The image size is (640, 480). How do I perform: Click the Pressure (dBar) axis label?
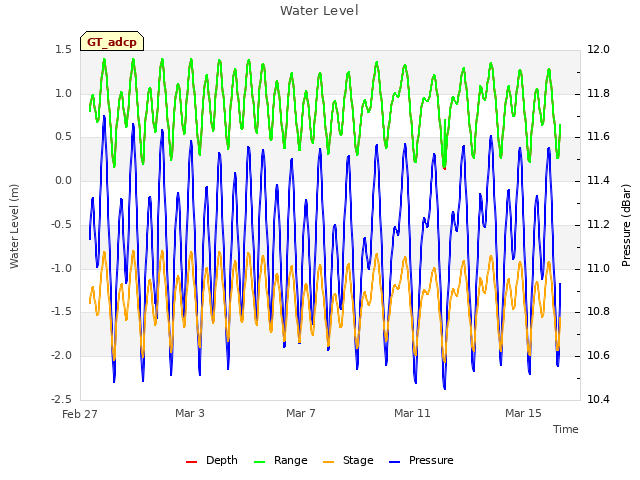click(626, 225)
